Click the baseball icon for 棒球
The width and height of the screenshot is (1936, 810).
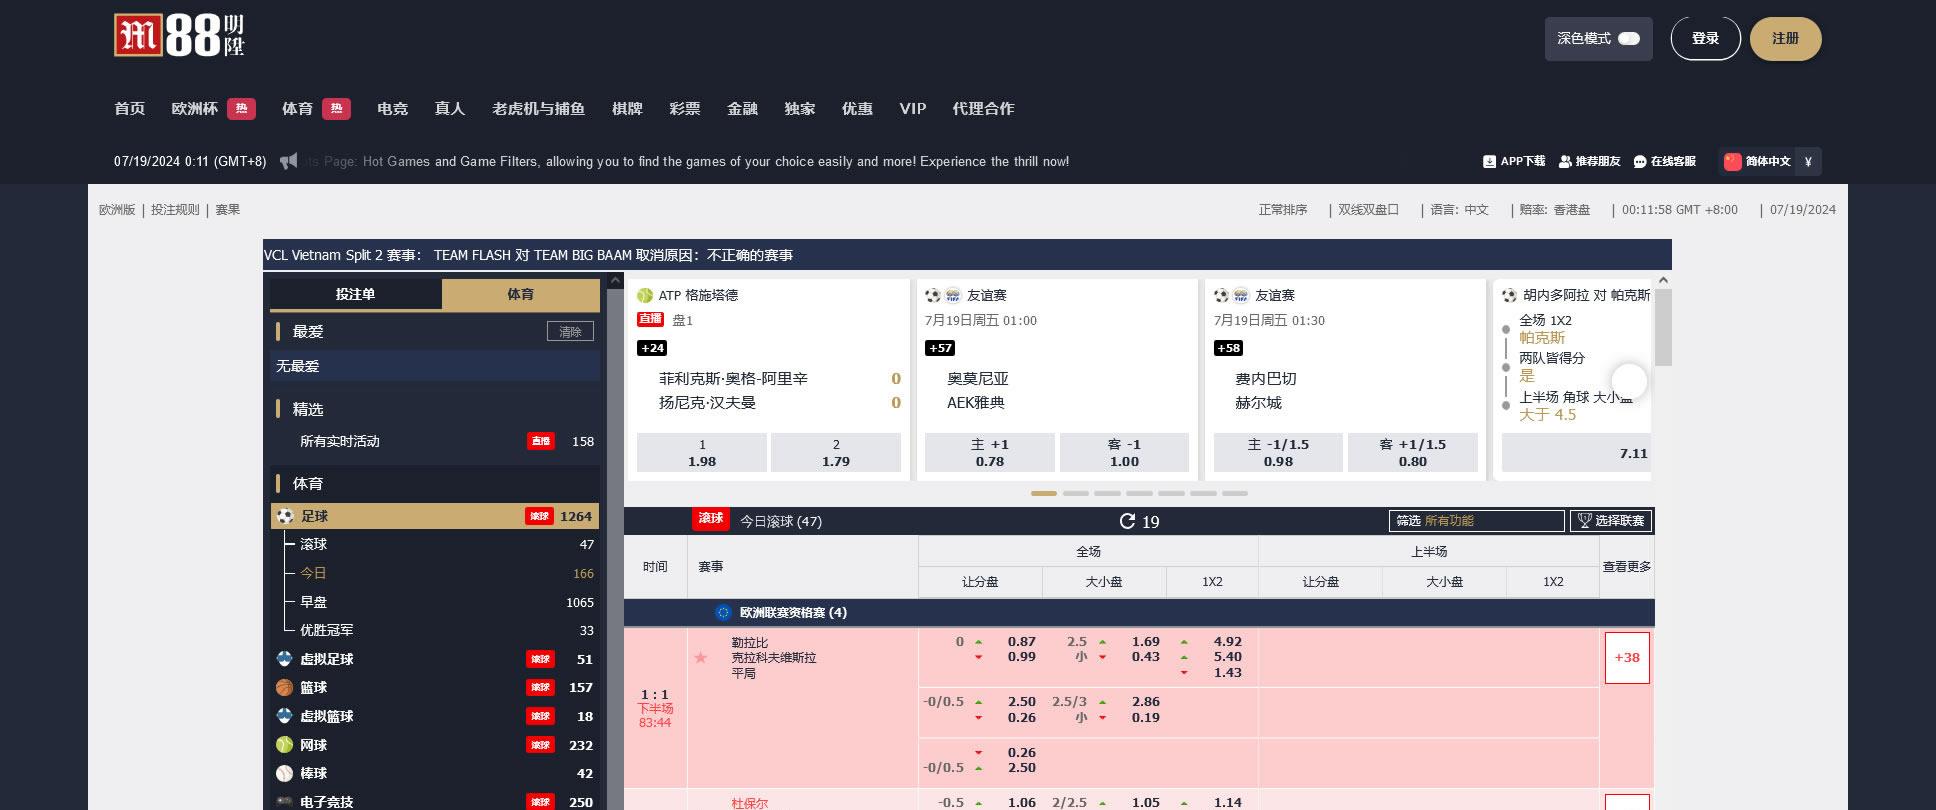[x=285, y=773]
